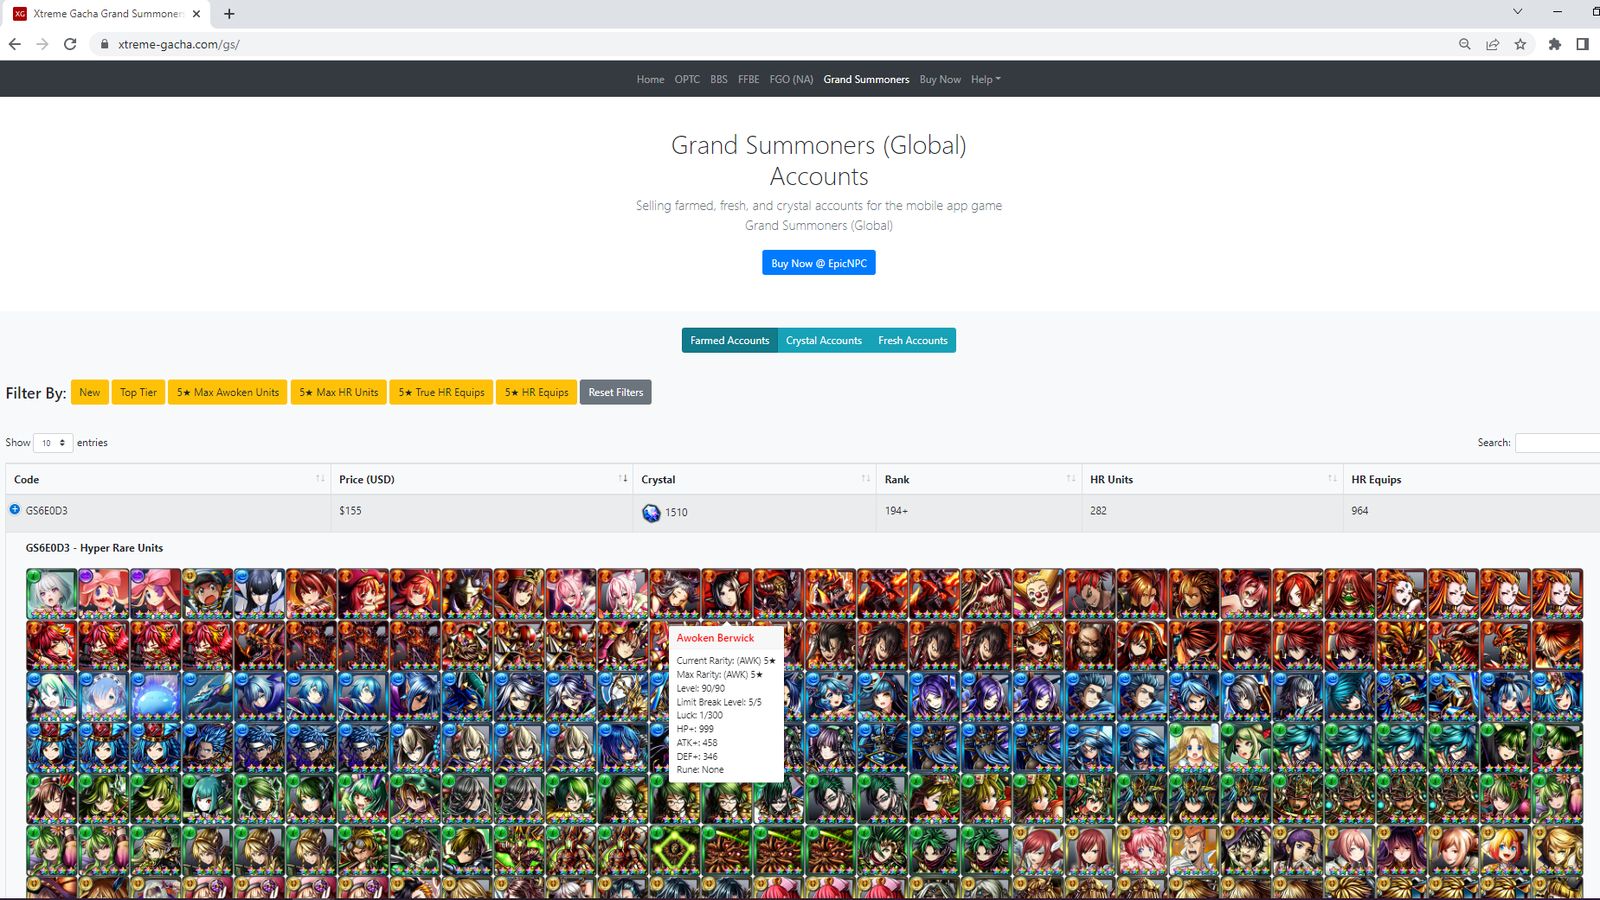This screenshot has height=900, width=1600.
Task: Collapse the GS6E0D3 row expander
Action: [15, 510]
